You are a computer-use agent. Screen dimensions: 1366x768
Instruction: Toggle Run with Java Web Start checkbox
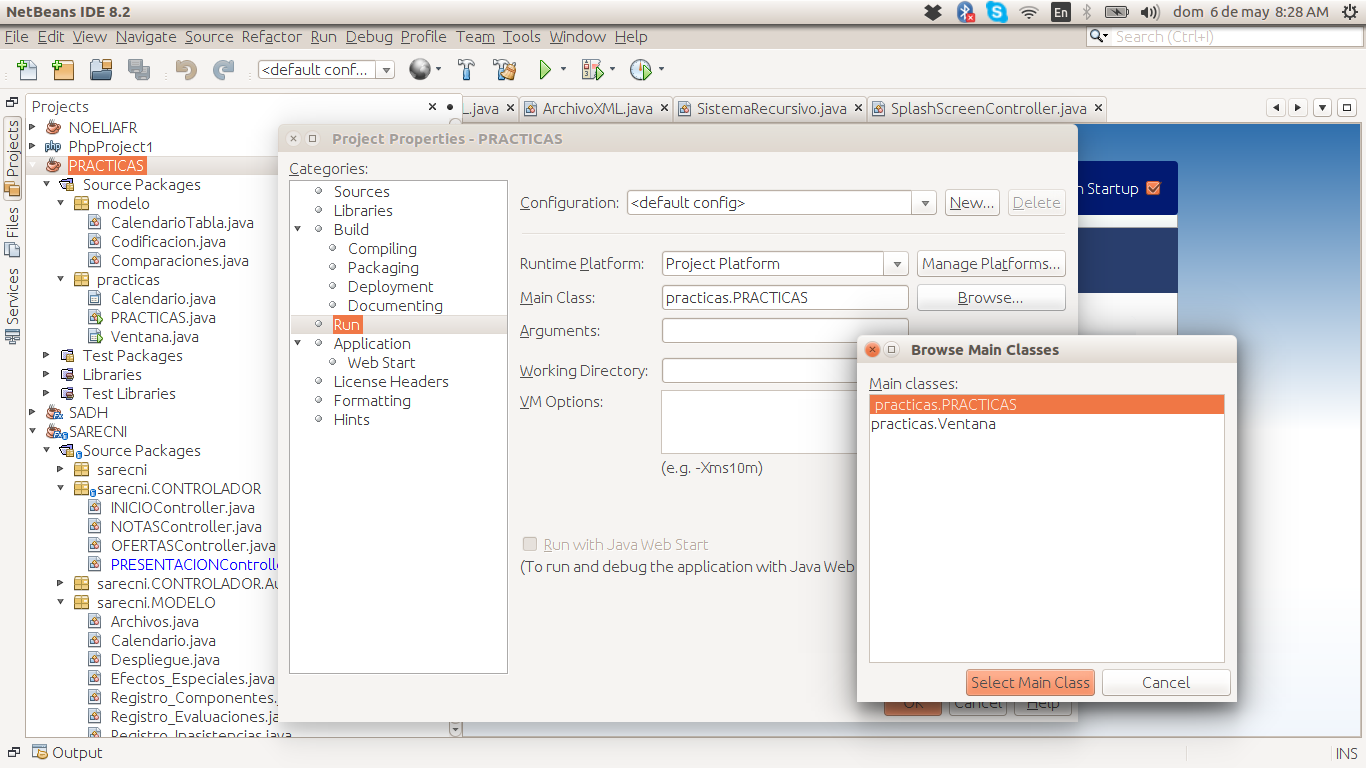[x=530, y=544]
